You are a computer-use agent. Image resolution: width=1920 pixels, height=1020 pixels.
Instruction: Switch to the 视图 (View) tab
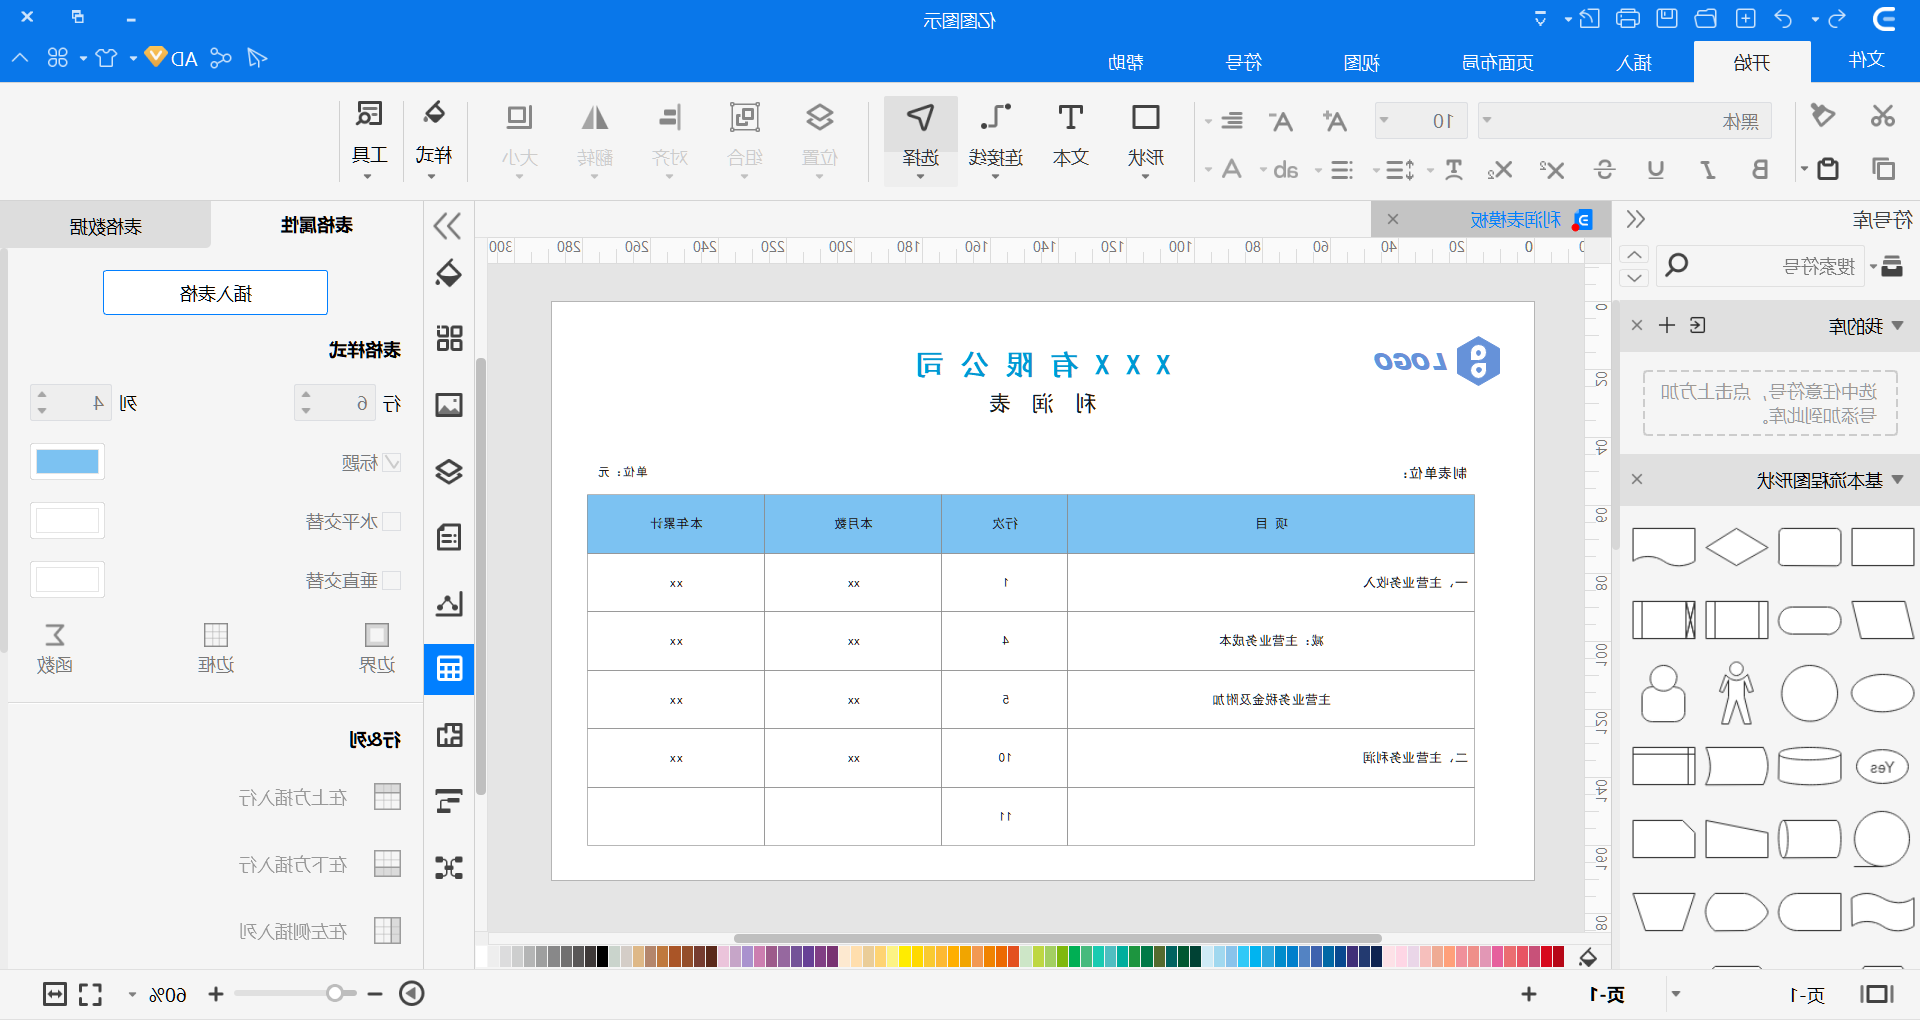point(1362,62)
